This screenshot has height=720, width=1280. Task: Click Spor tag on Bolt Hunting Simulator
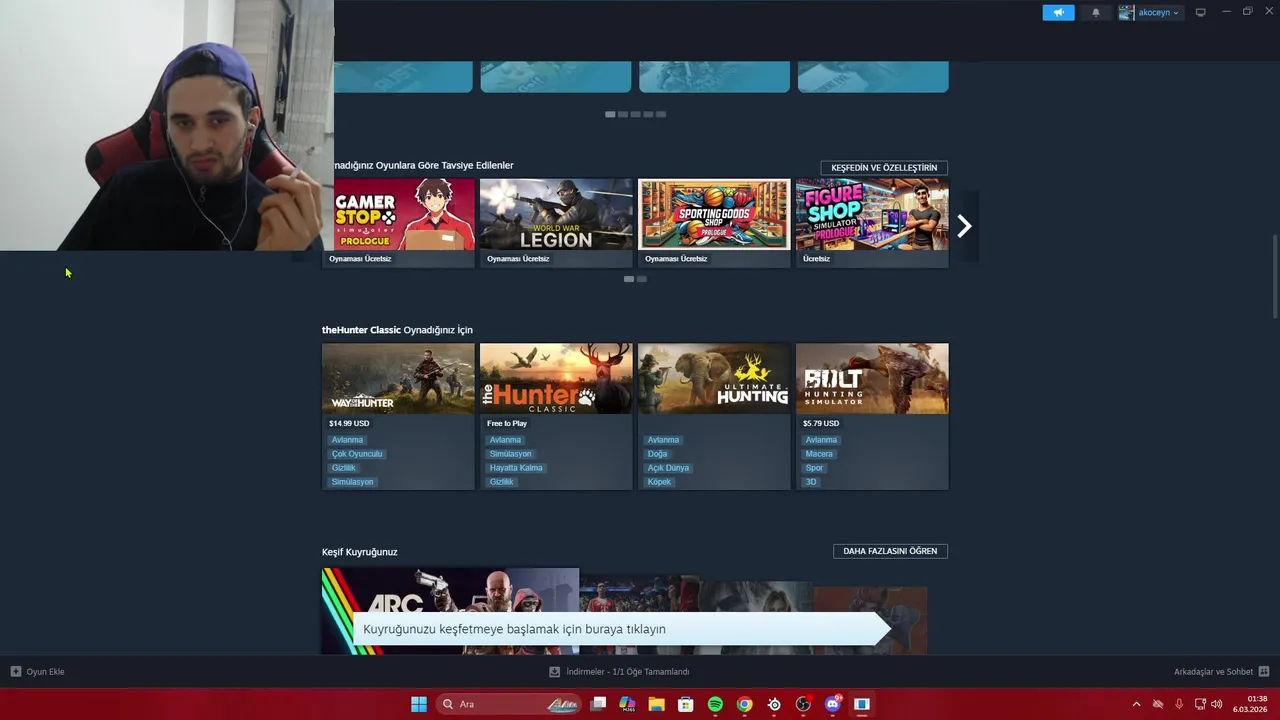[x=814, y=468]
